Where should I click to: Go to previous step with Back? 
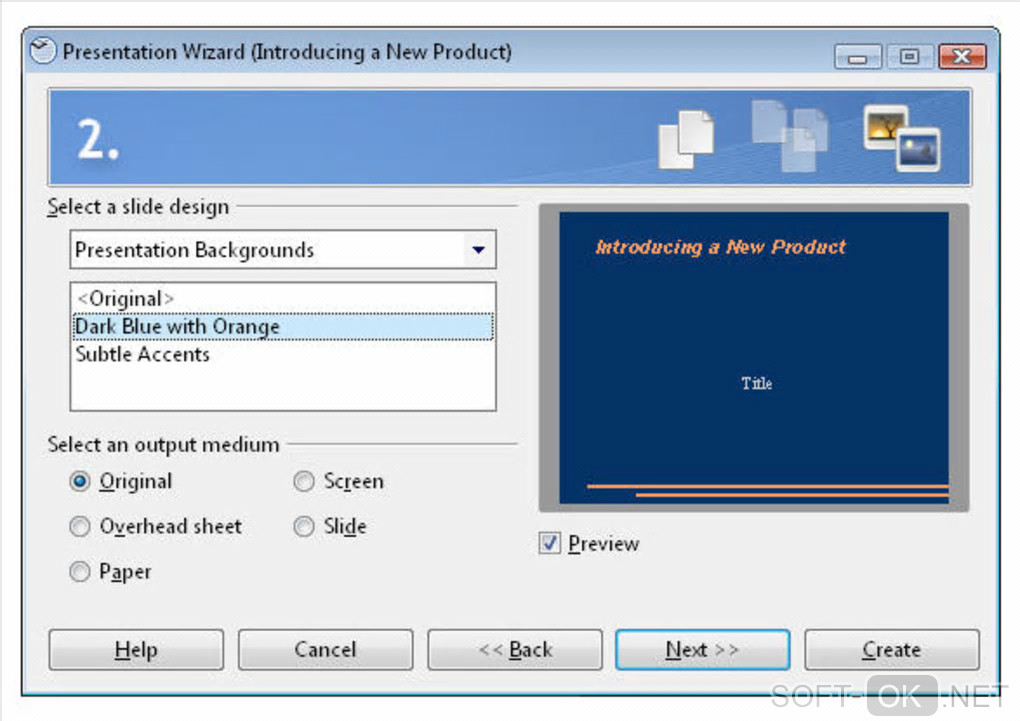pyautogui.click(x=515, y=649)
